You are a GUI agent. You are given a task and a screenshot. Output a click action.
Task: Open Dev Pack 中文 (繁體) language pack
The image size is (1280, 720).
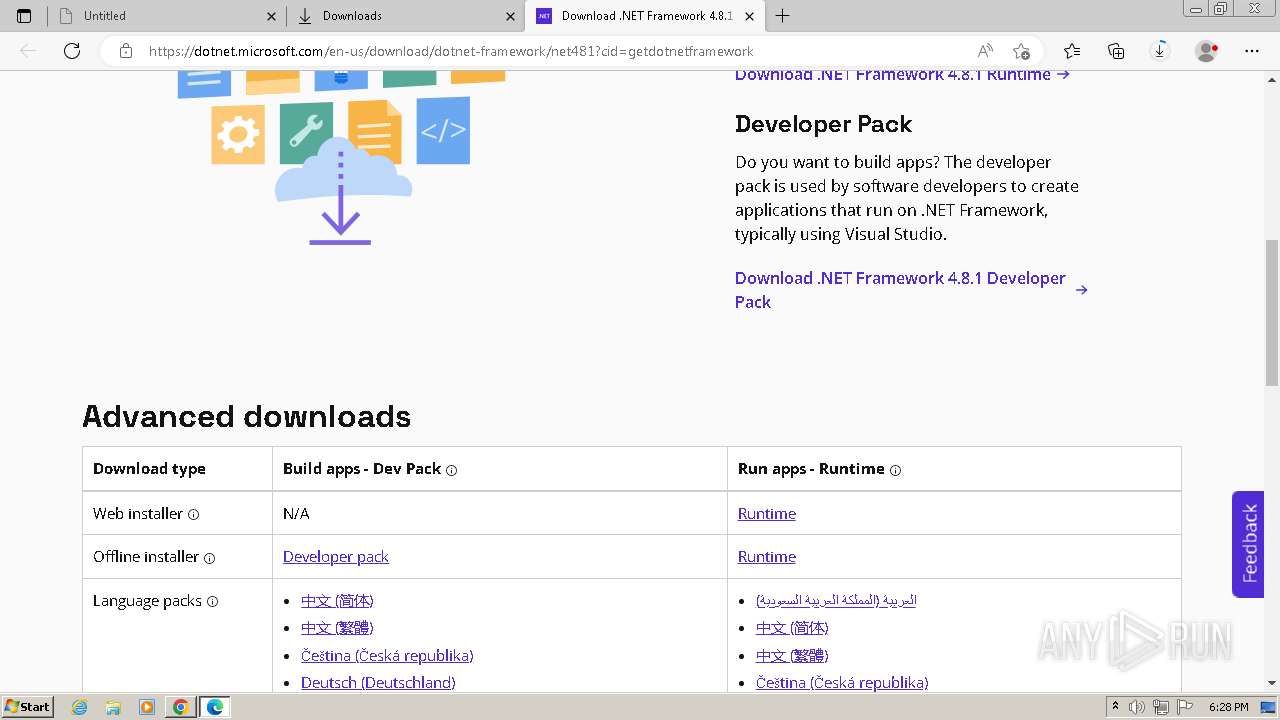point(337,628)
